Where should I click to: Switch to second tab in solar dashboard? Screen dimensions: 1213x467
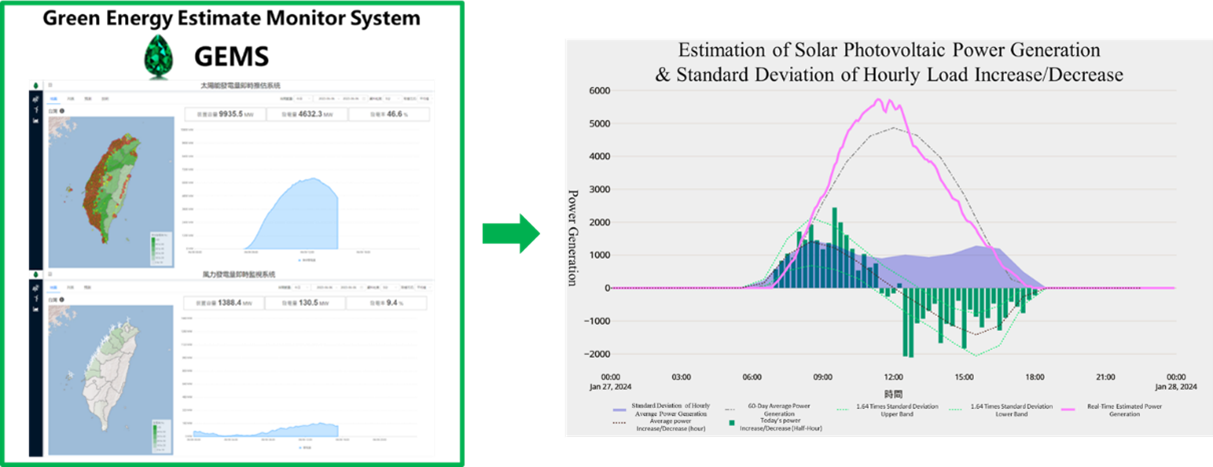pos(71,99)
